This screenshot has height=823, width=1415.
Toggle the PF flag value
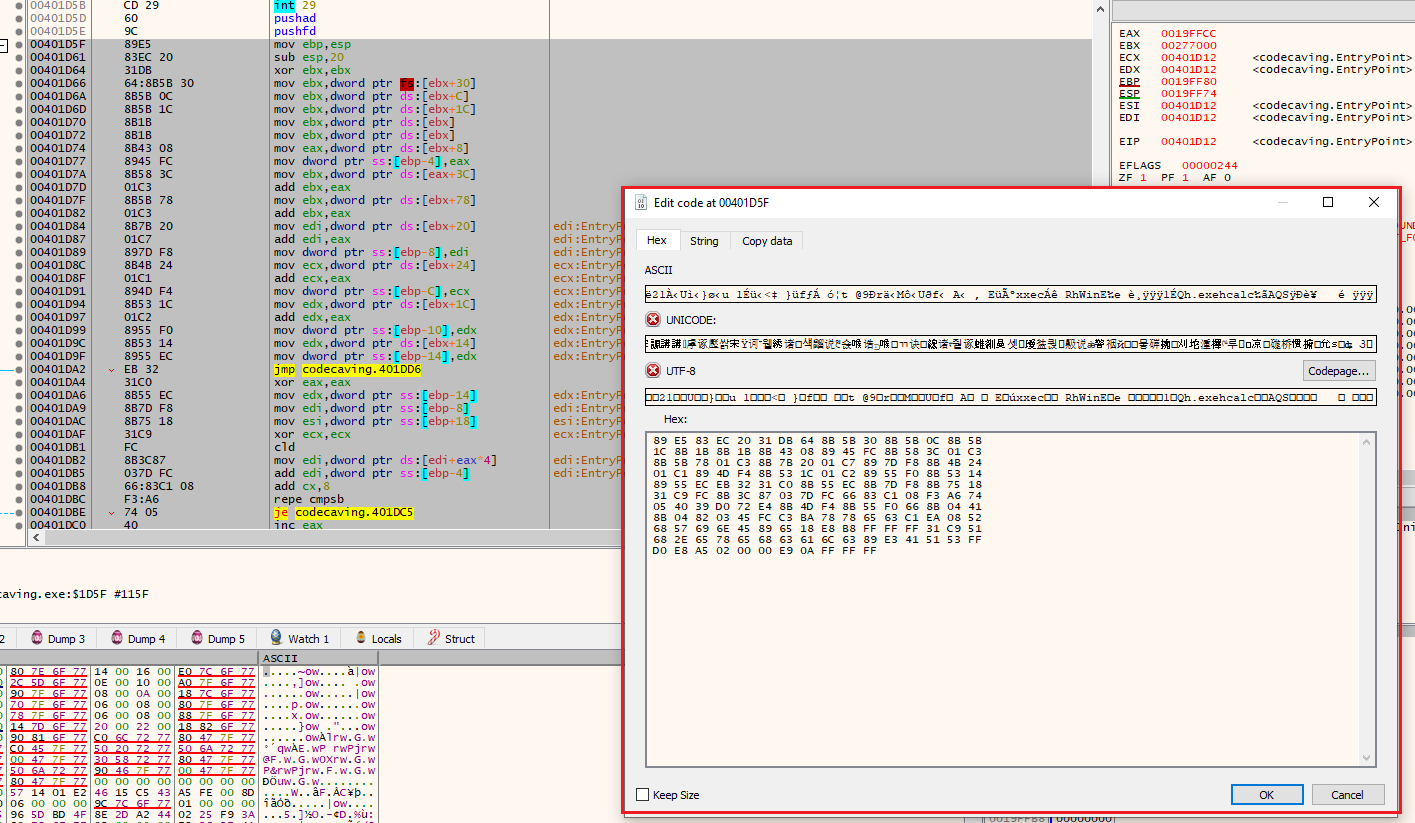[x=1184, y=177]
